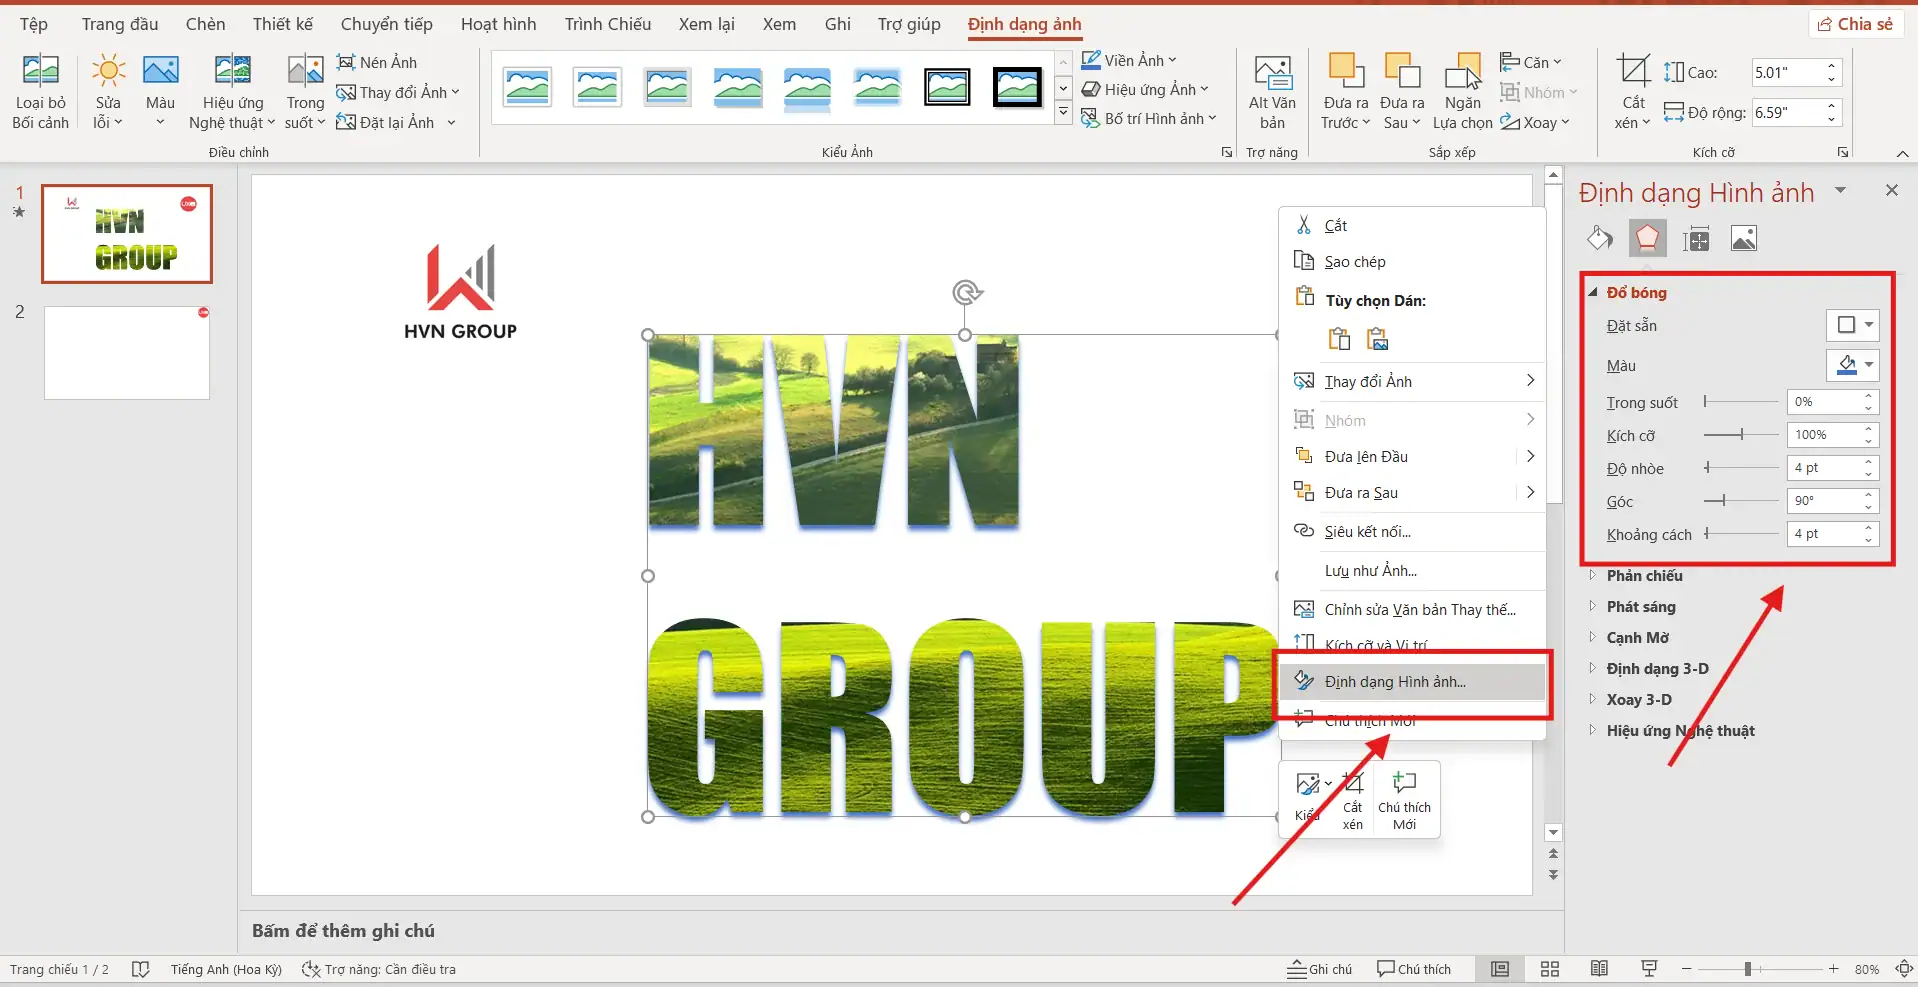Click the Reading view icon in status bar
Image resolution: width=1918 pixels, height=987 pixels.
[1599, 969]
